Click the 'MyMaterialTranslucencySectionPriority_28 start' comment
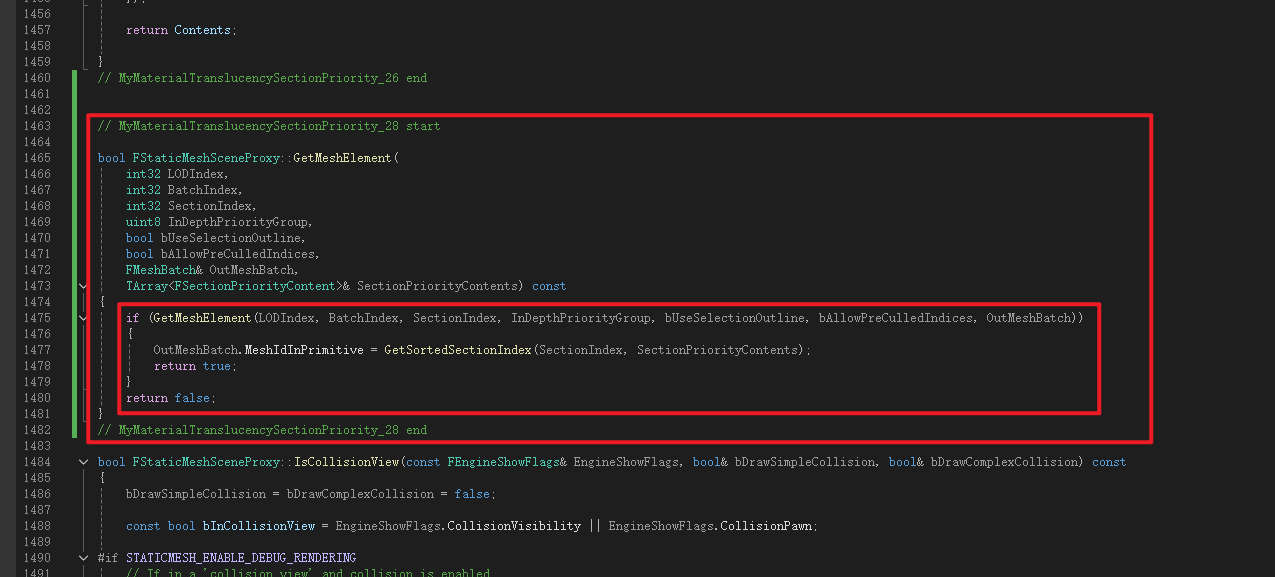This screenshot has height=577, width=1275. (268, 126)
